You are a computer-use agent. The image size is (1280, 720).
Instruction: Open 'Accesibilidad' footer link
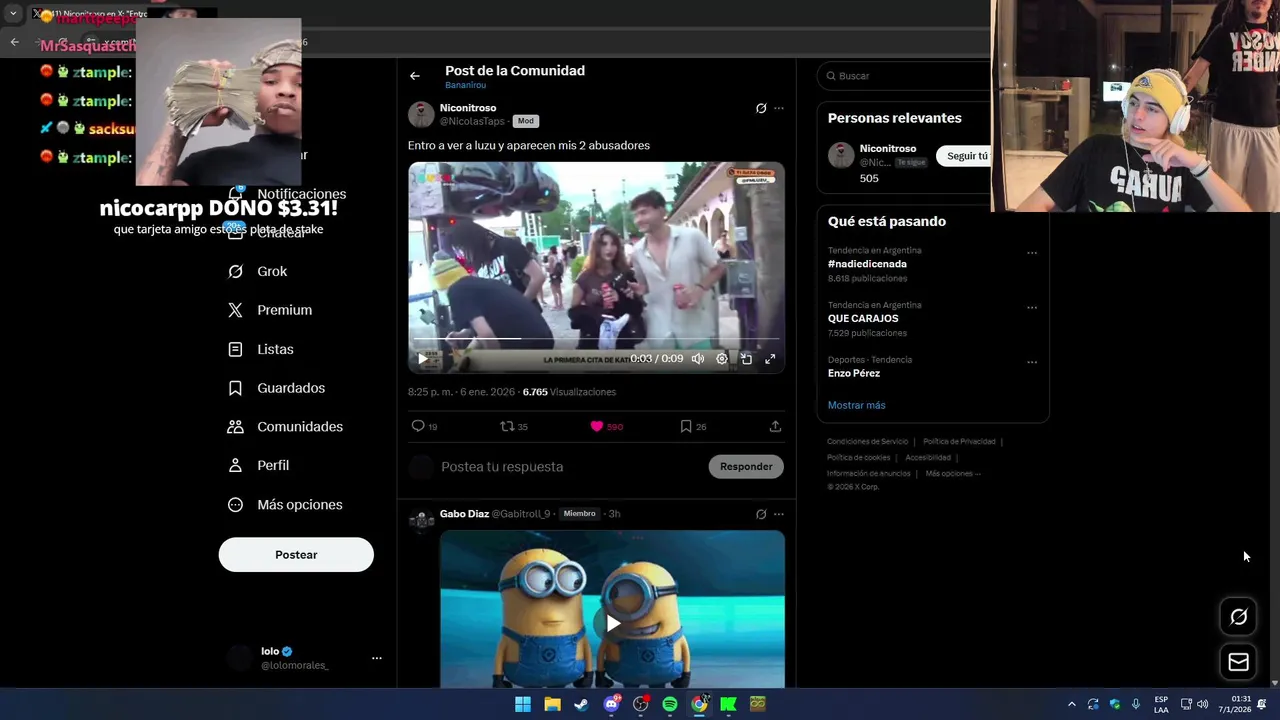click(928, 458)
